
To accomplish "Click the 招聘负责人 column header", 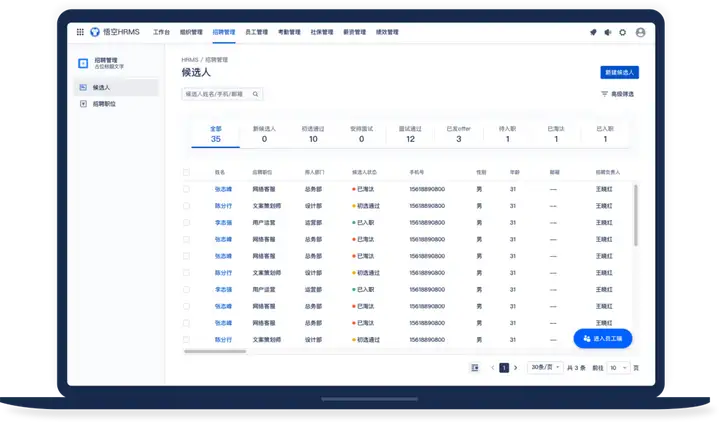I will coord(608,172).
